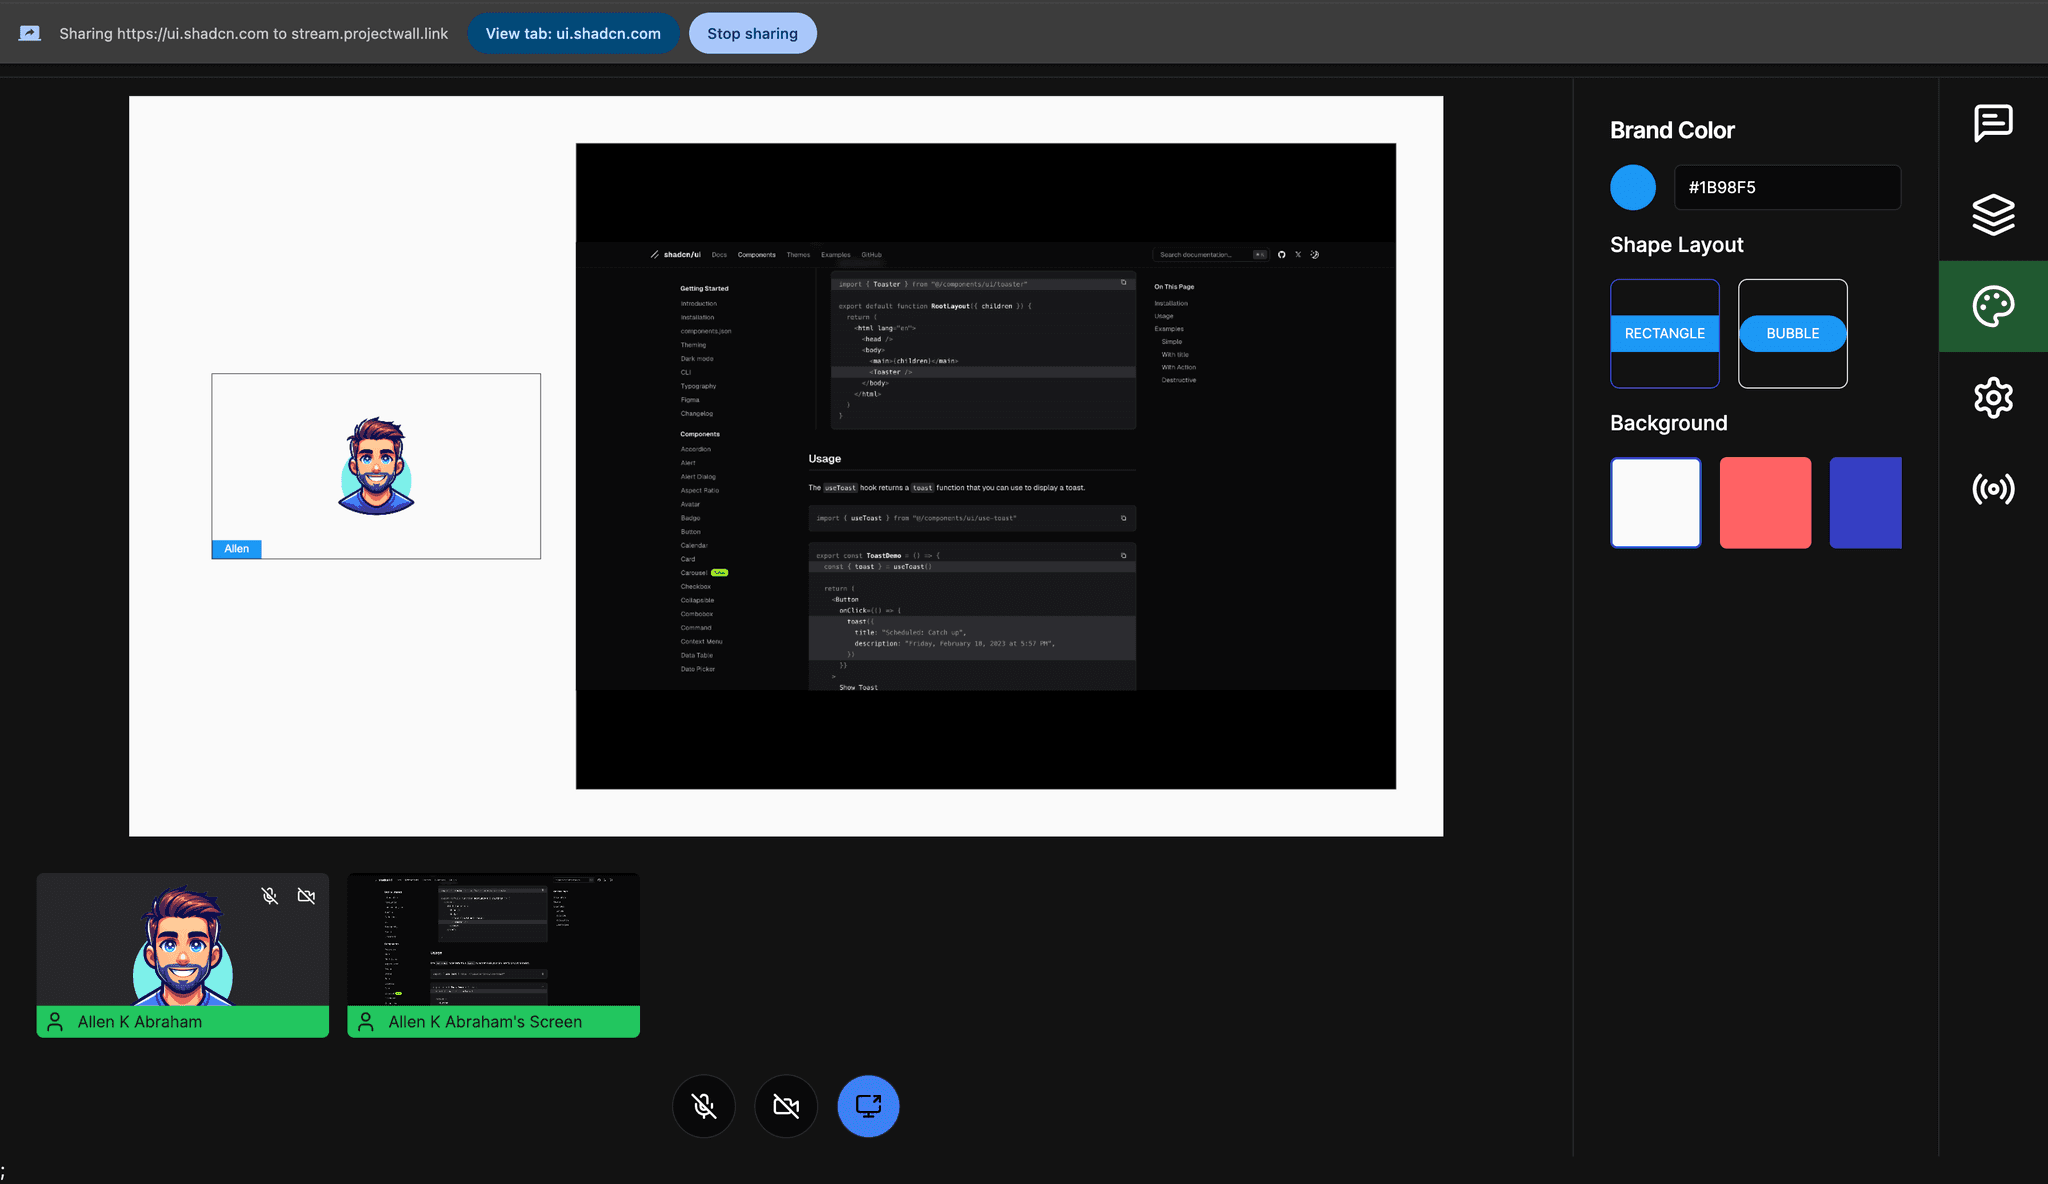Open the chat panel

[x=1993, y=124]
